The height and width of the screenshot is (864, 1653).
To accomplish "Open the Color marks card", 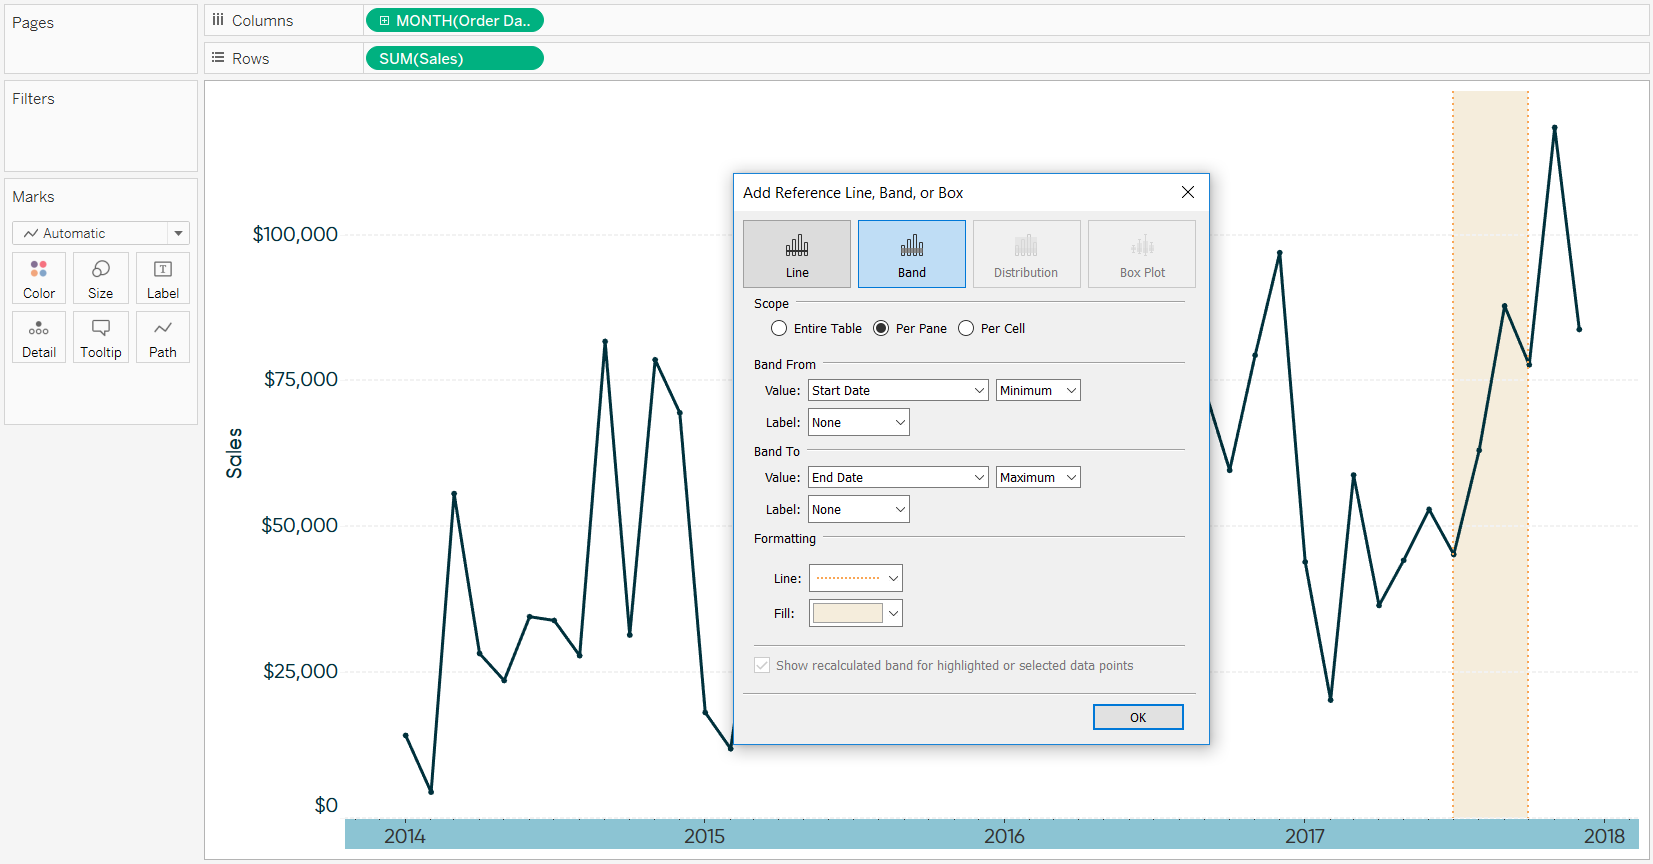I will click(x=39, y=278).
